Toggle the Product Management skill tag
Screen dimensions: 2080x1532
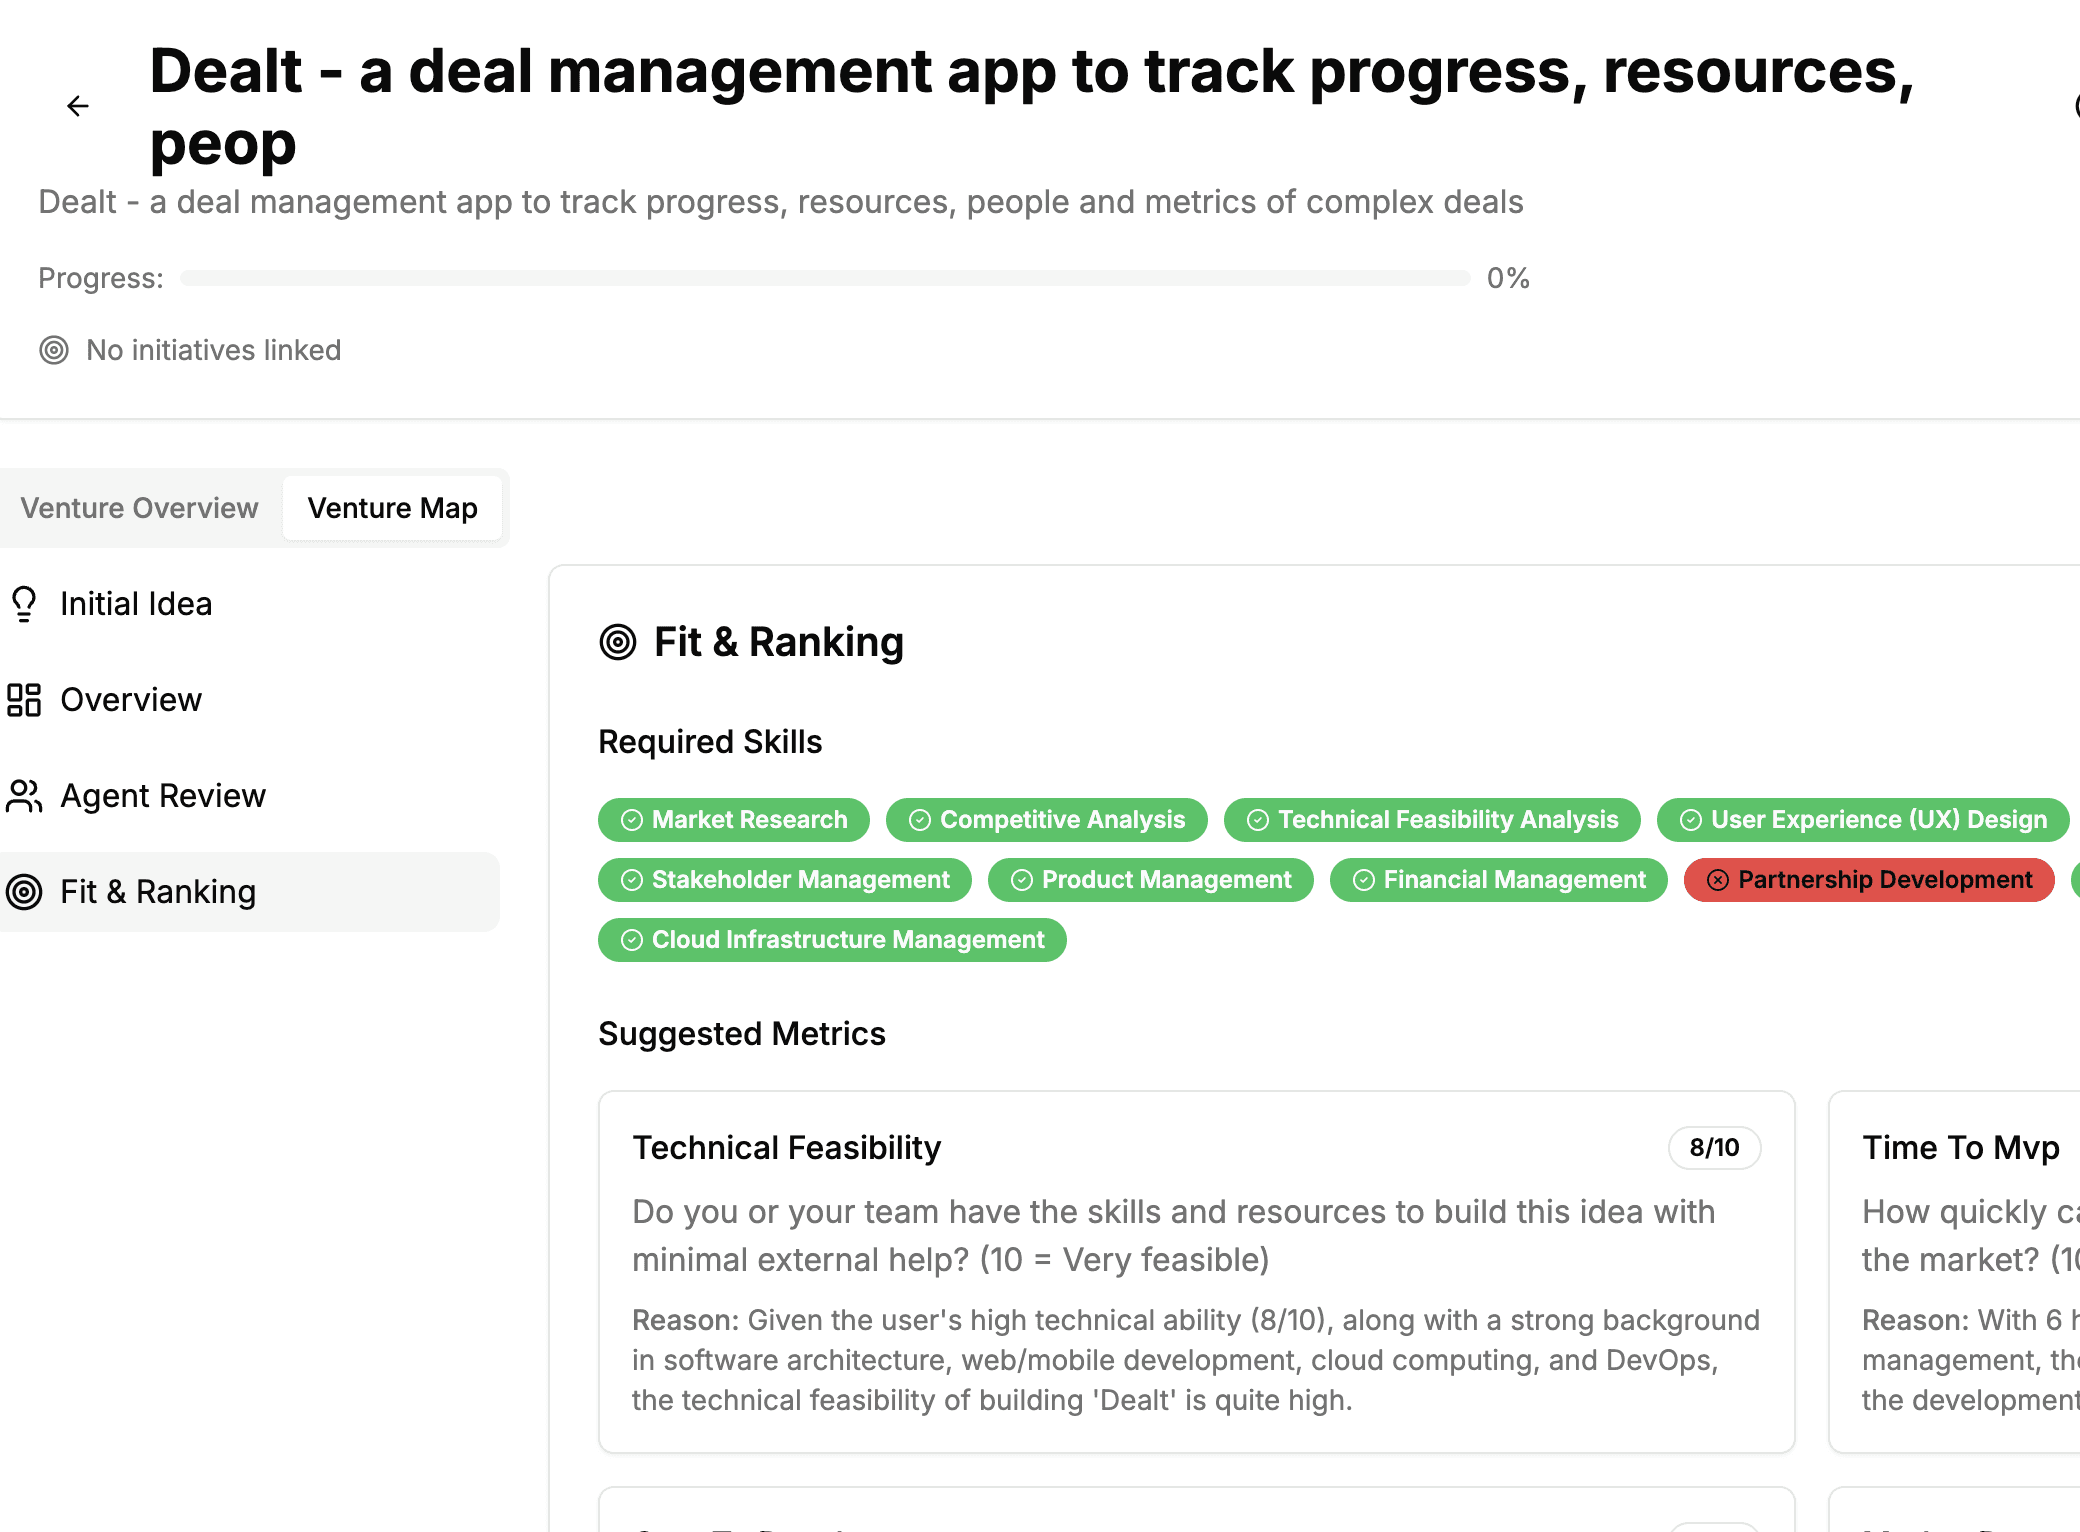(x=1150, y=880)
